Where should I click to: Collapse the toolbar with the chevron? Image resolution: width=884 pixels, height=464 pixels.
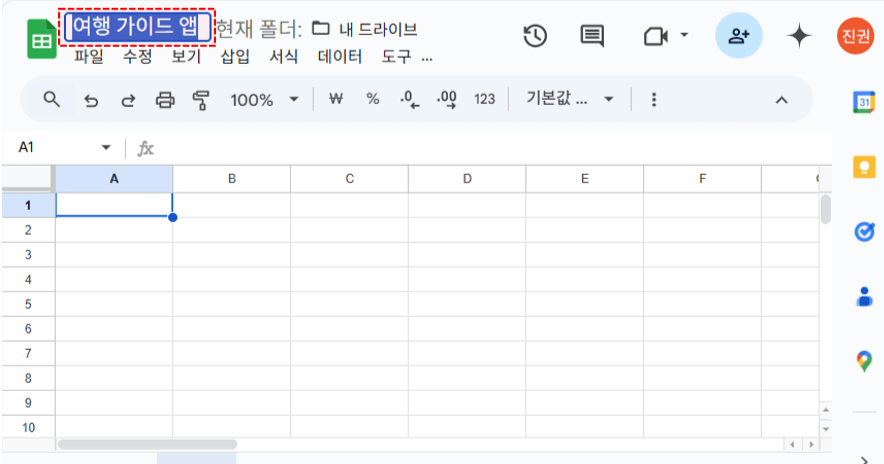pos(782,100)
